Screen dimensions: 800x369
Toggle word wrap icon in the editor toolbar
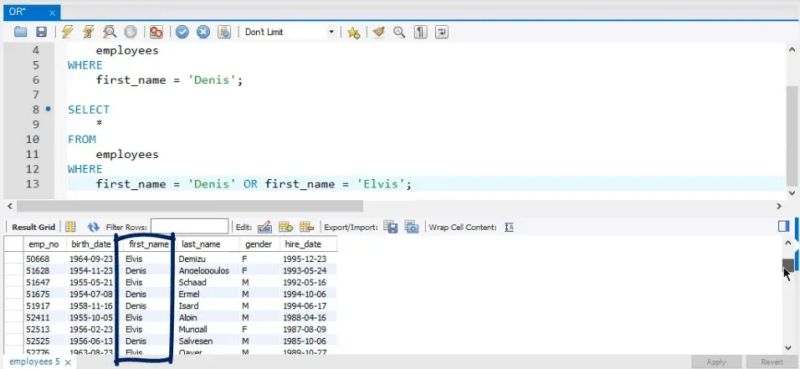tap(442, 32)
